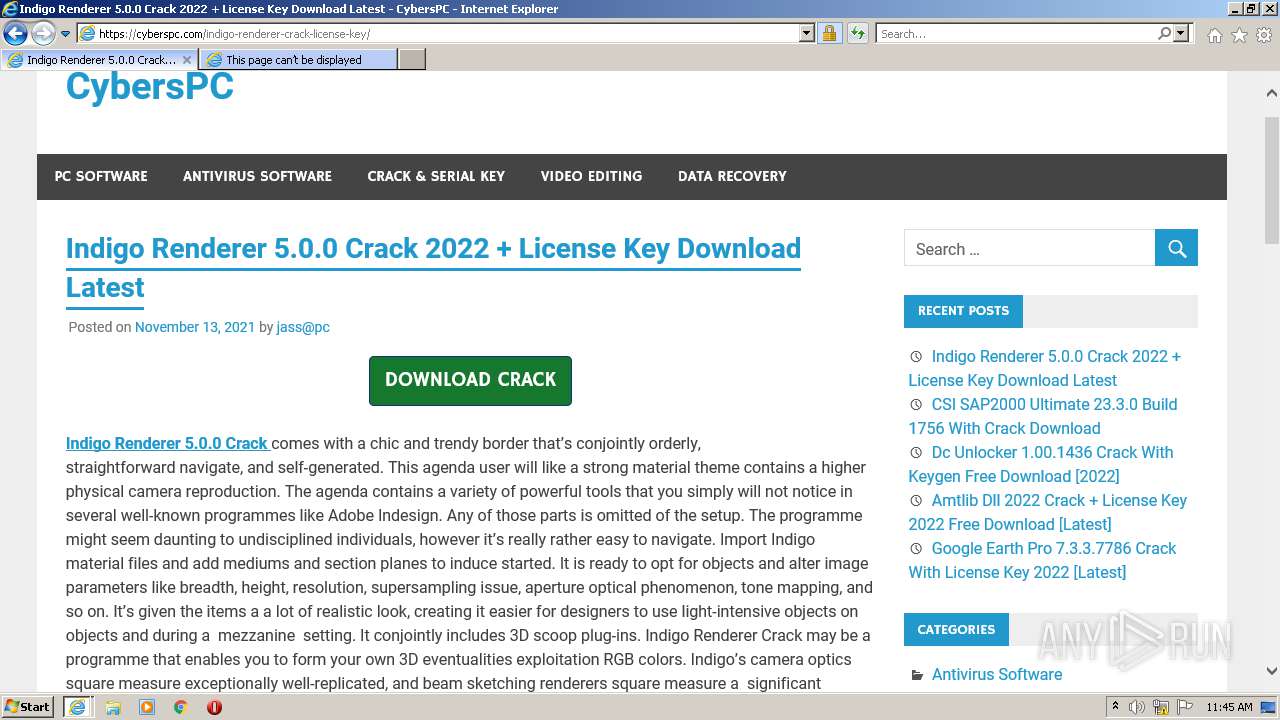This screenshot has width=1280, height=720.
Task: Switch to This page can't be displayed tab
Action: pos(298,59)
